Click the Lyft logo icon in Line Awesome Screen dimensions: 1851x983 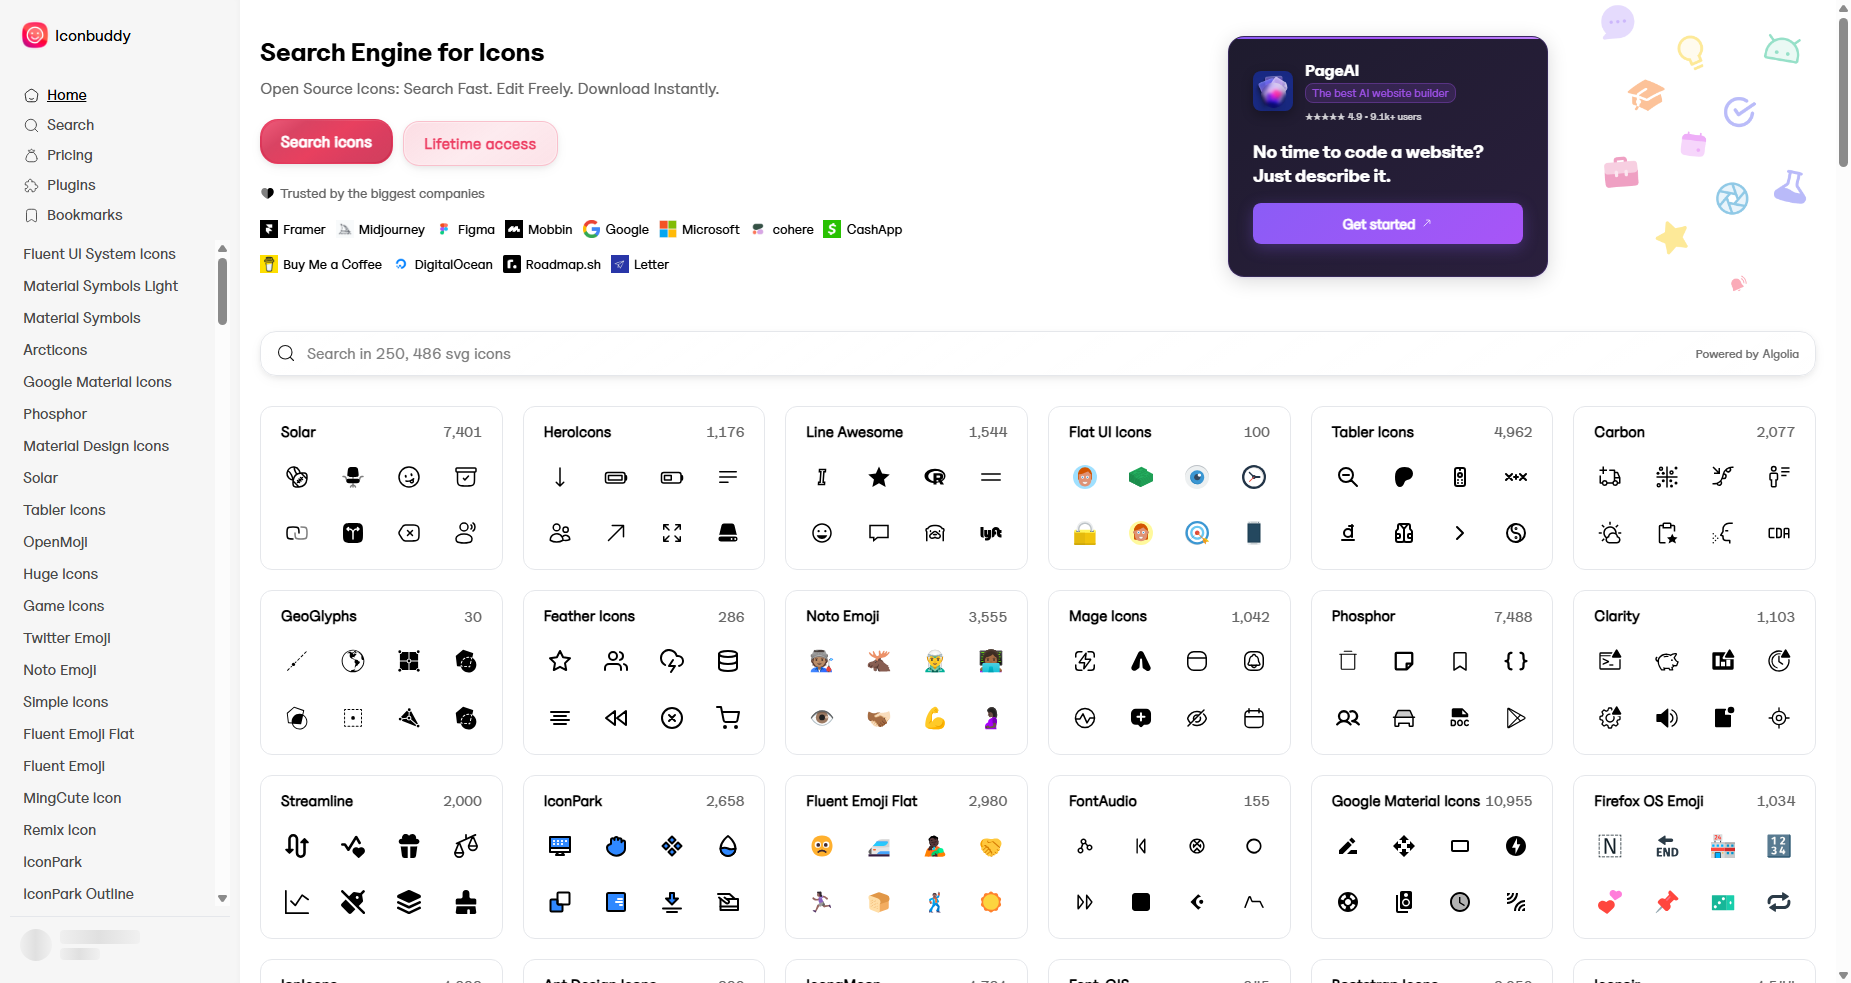(991, 533)
